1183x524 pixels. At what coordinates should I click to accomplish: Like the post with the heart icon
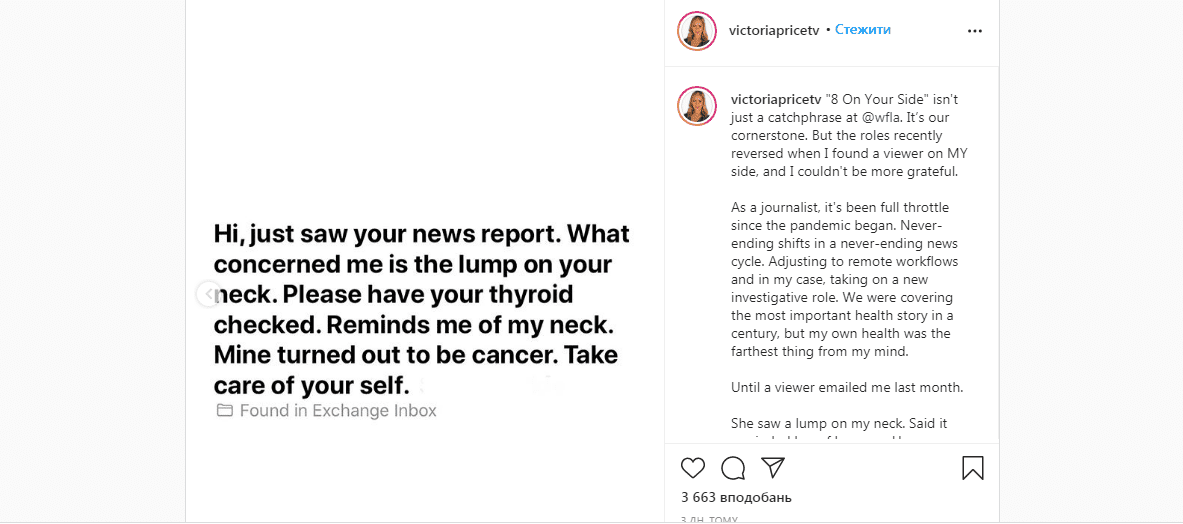pos(692,467)
